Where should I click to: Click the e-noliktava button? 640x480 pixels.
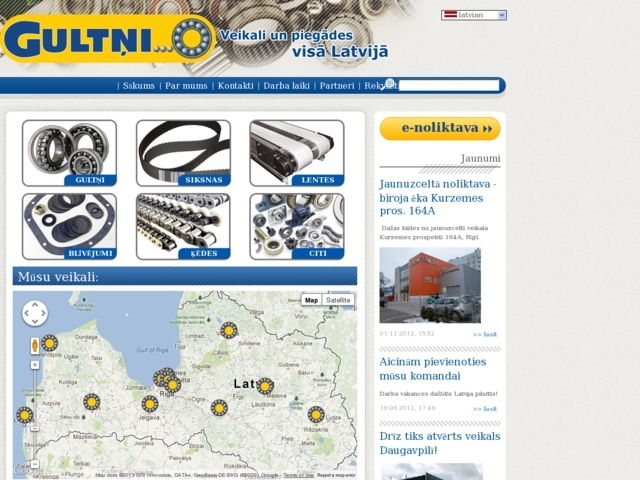(x=440, y=129)
